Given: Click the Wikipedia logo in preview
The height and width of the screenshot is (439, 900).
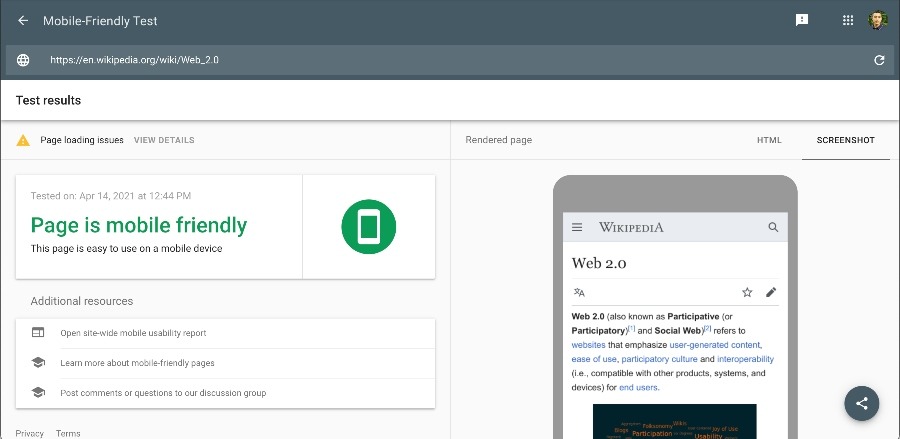Looking at the screenshot, I should (x=631, y=227).
